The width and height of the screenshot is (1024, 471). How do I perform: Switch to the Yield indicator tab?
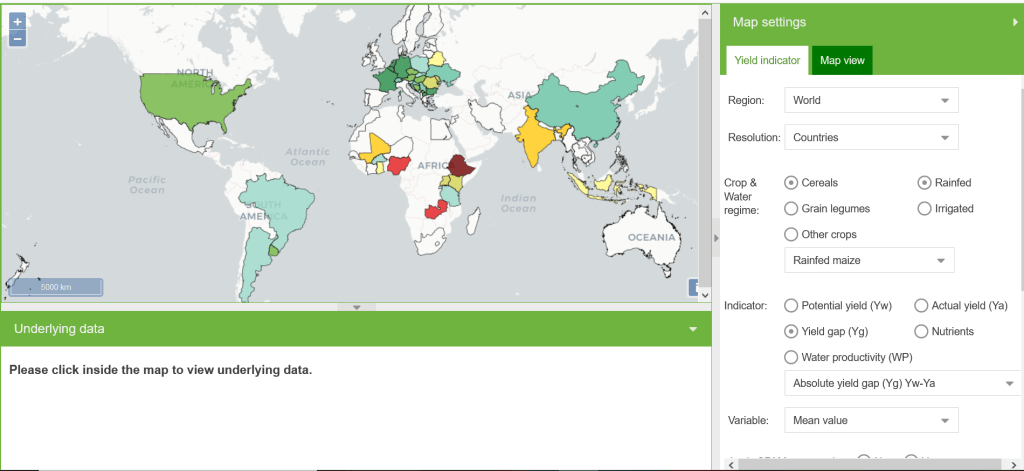pyautogui.click(x=767, y=61)
